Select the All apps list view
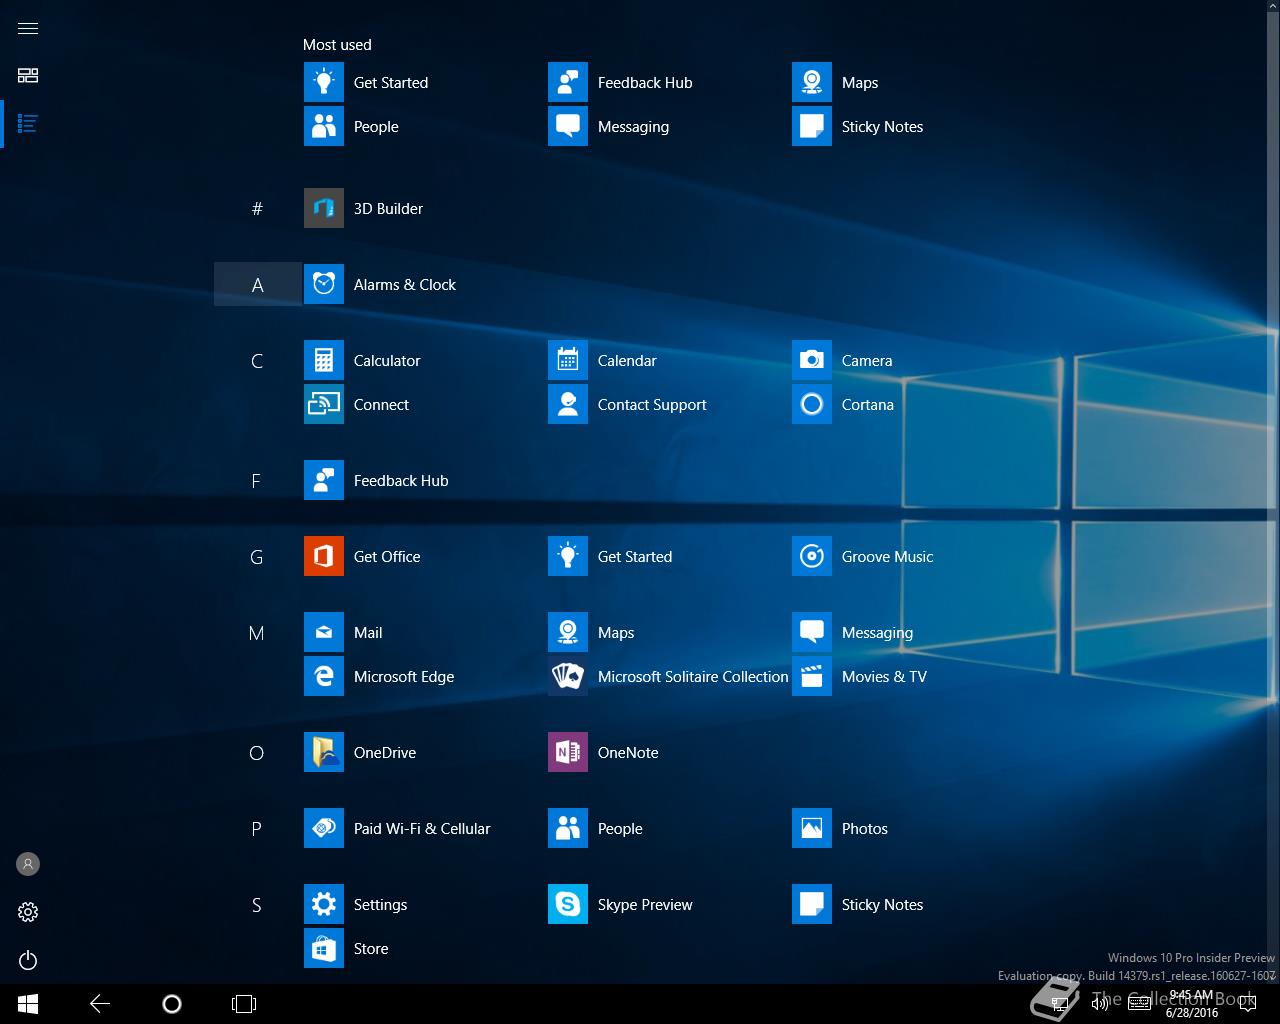This screenshot has width=1280, height=1024. pyautogui.click(x=28, y=124)
